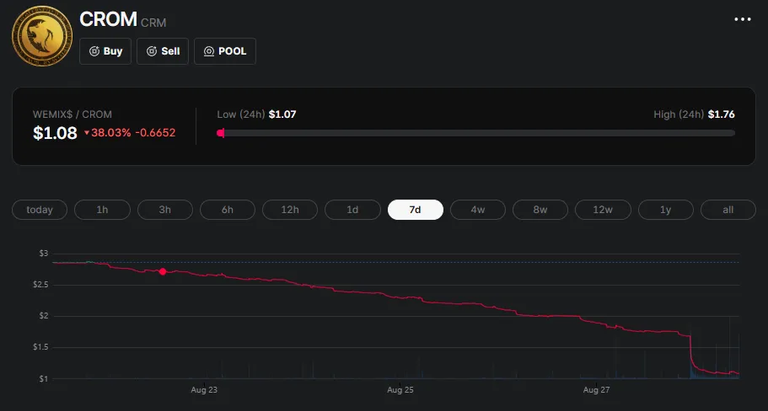Click the Aug 27 date label
The width and height of the screenshot is (768, 411).
pos(596,390)
